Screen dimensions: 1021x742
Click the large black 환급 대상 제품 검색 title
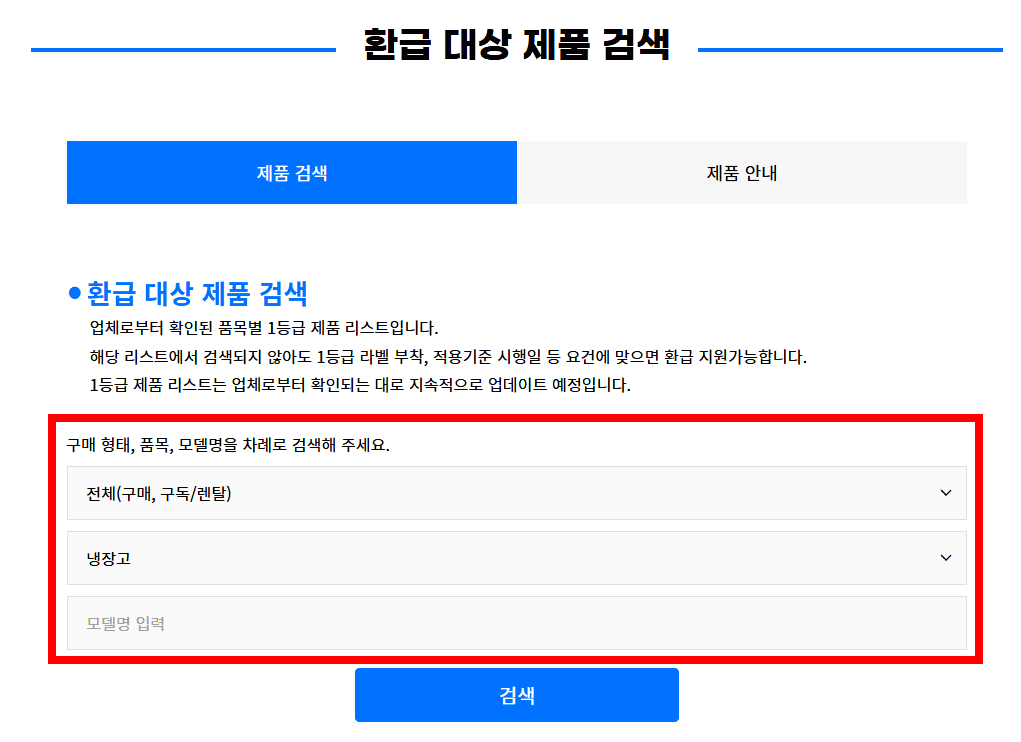coord(516,46)
